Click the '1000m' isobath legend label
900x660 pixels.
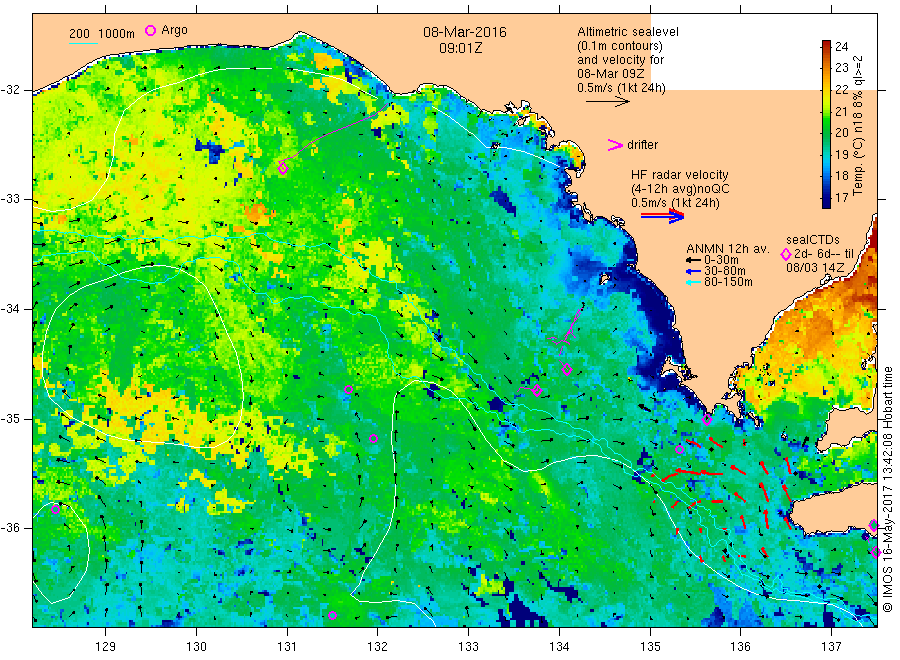click(x=117, y=34)
